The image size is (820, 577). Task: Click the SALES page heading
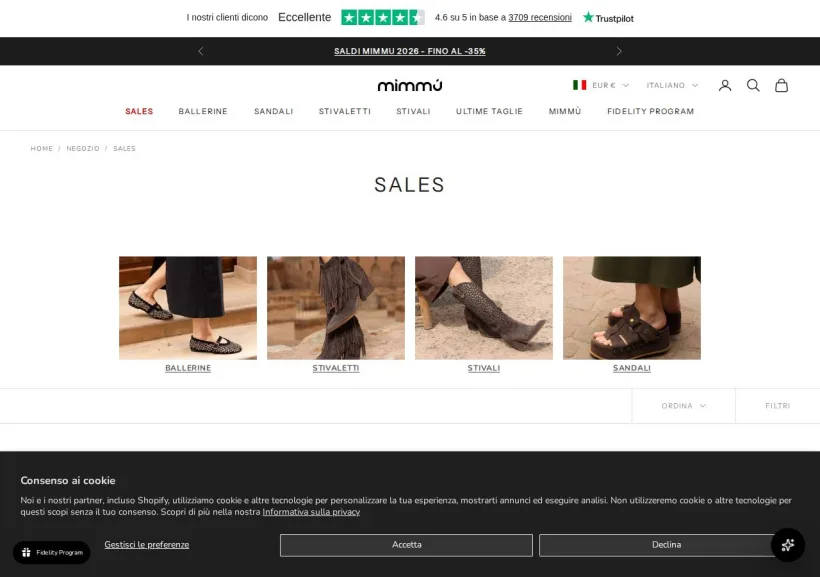409,185
